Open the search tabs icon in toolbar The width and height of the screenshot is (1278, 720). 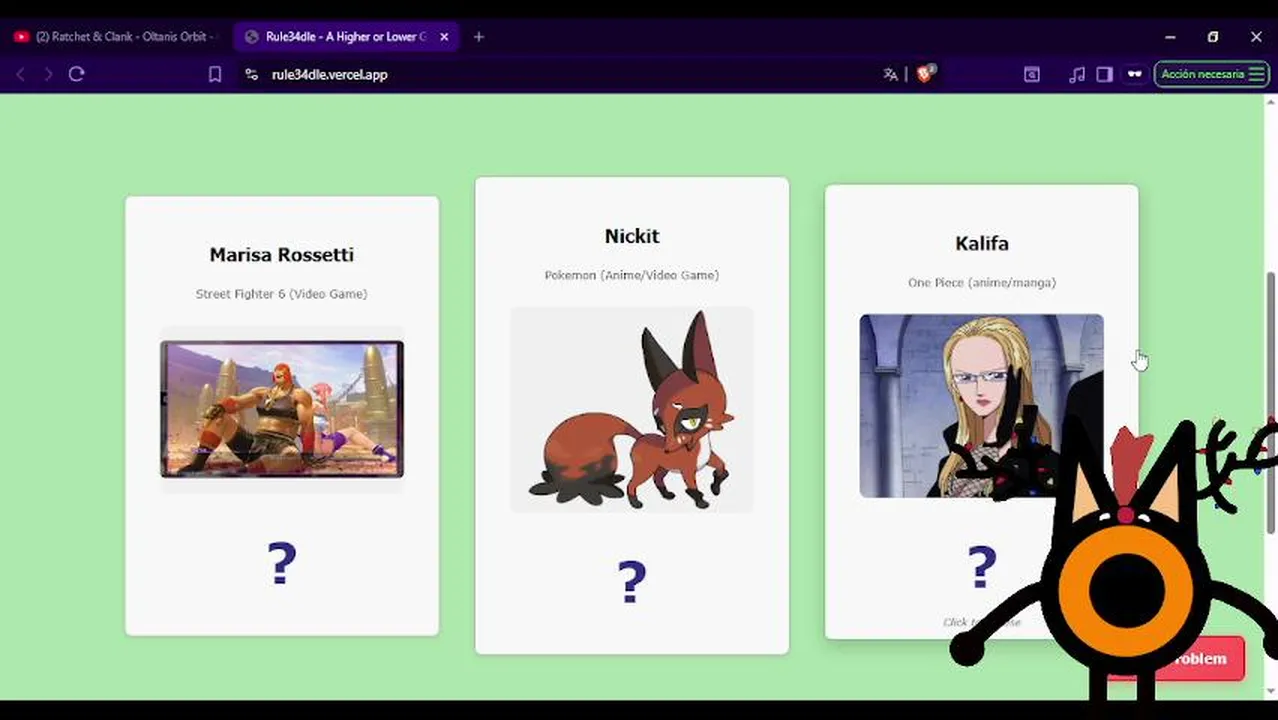click(x=1032, y=74)
